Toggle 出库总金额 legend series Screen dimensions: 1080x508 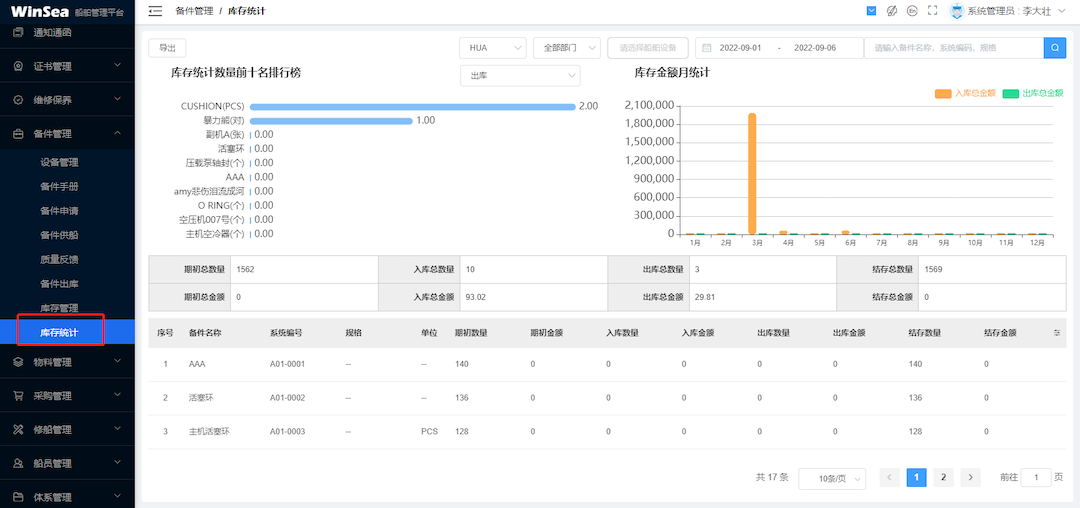(1032, 93)
